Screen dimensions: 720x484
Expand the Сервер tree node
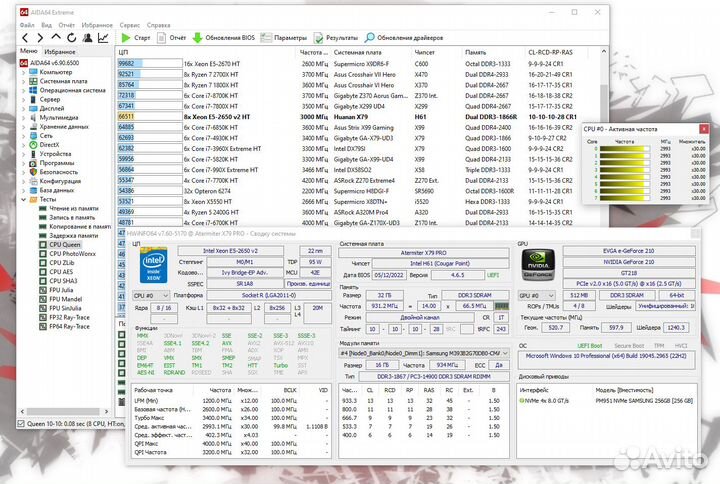tap(24, 99)
